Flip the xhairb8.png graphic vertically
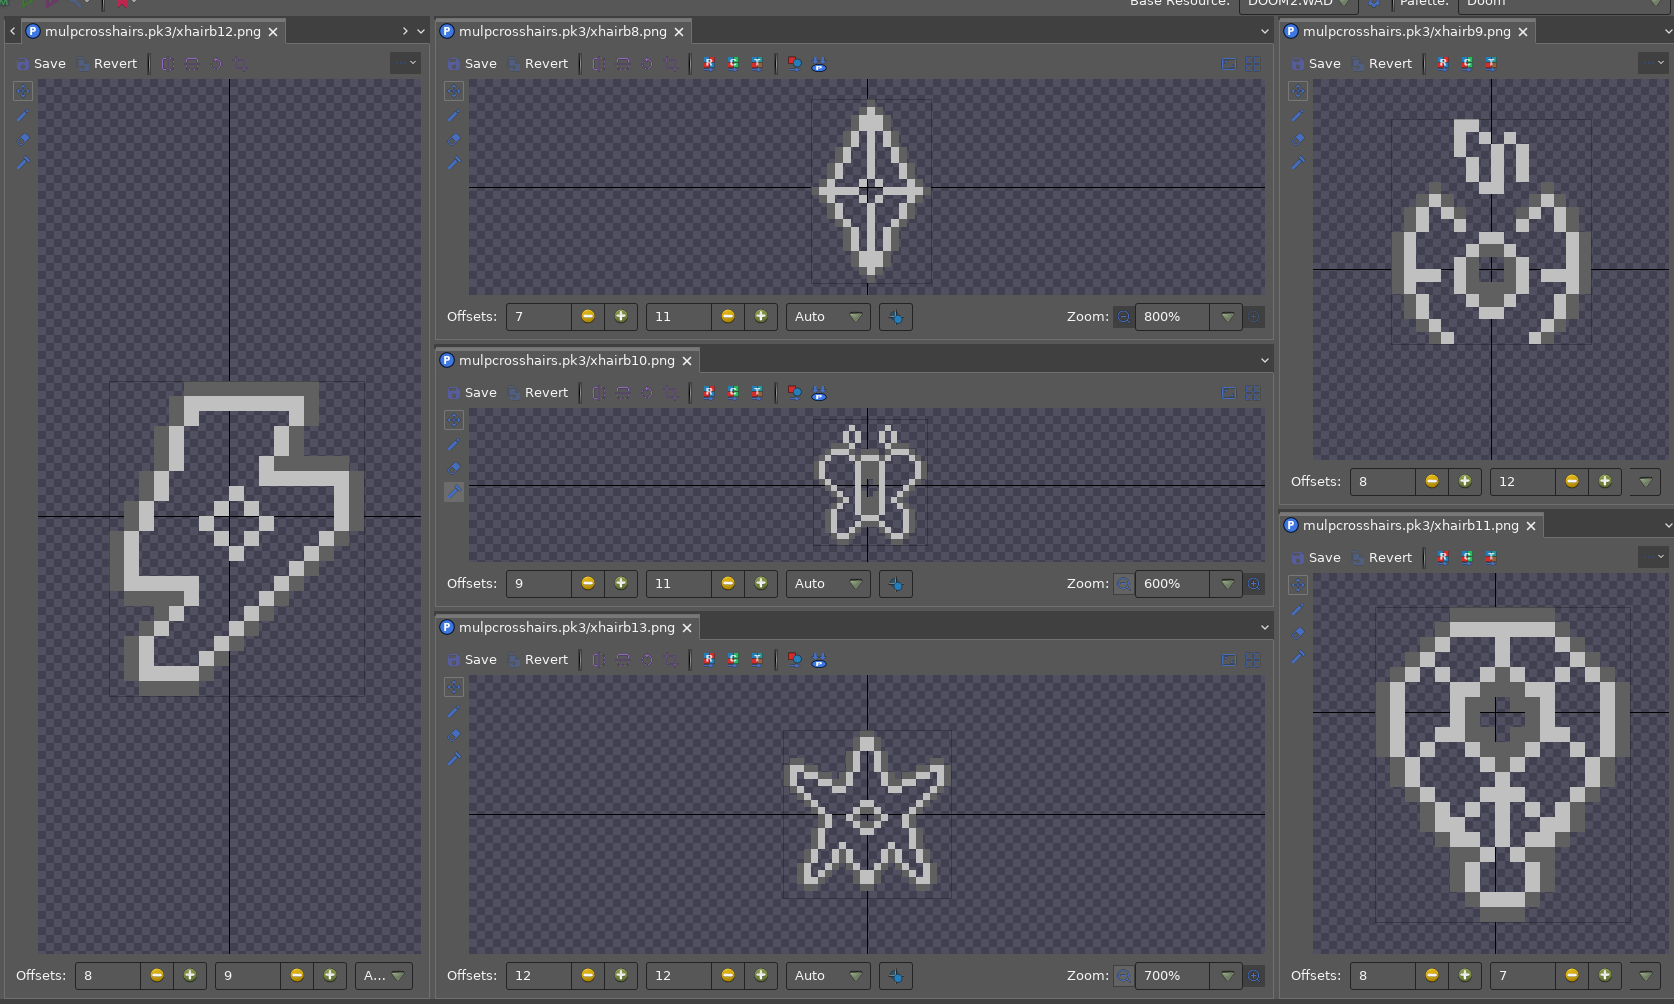The width and height of the screenshot is (1674, 1004). (x=623, y=64)
